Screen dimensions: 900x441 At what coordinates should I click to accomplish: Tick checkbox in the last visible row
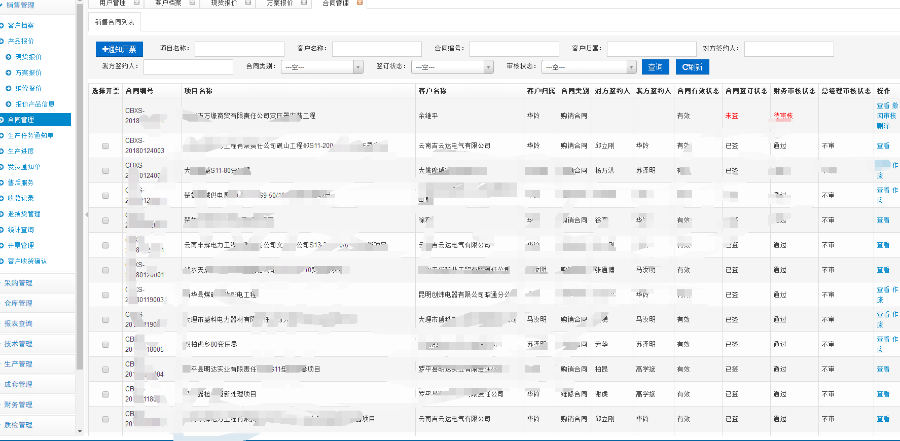(106, 419)
